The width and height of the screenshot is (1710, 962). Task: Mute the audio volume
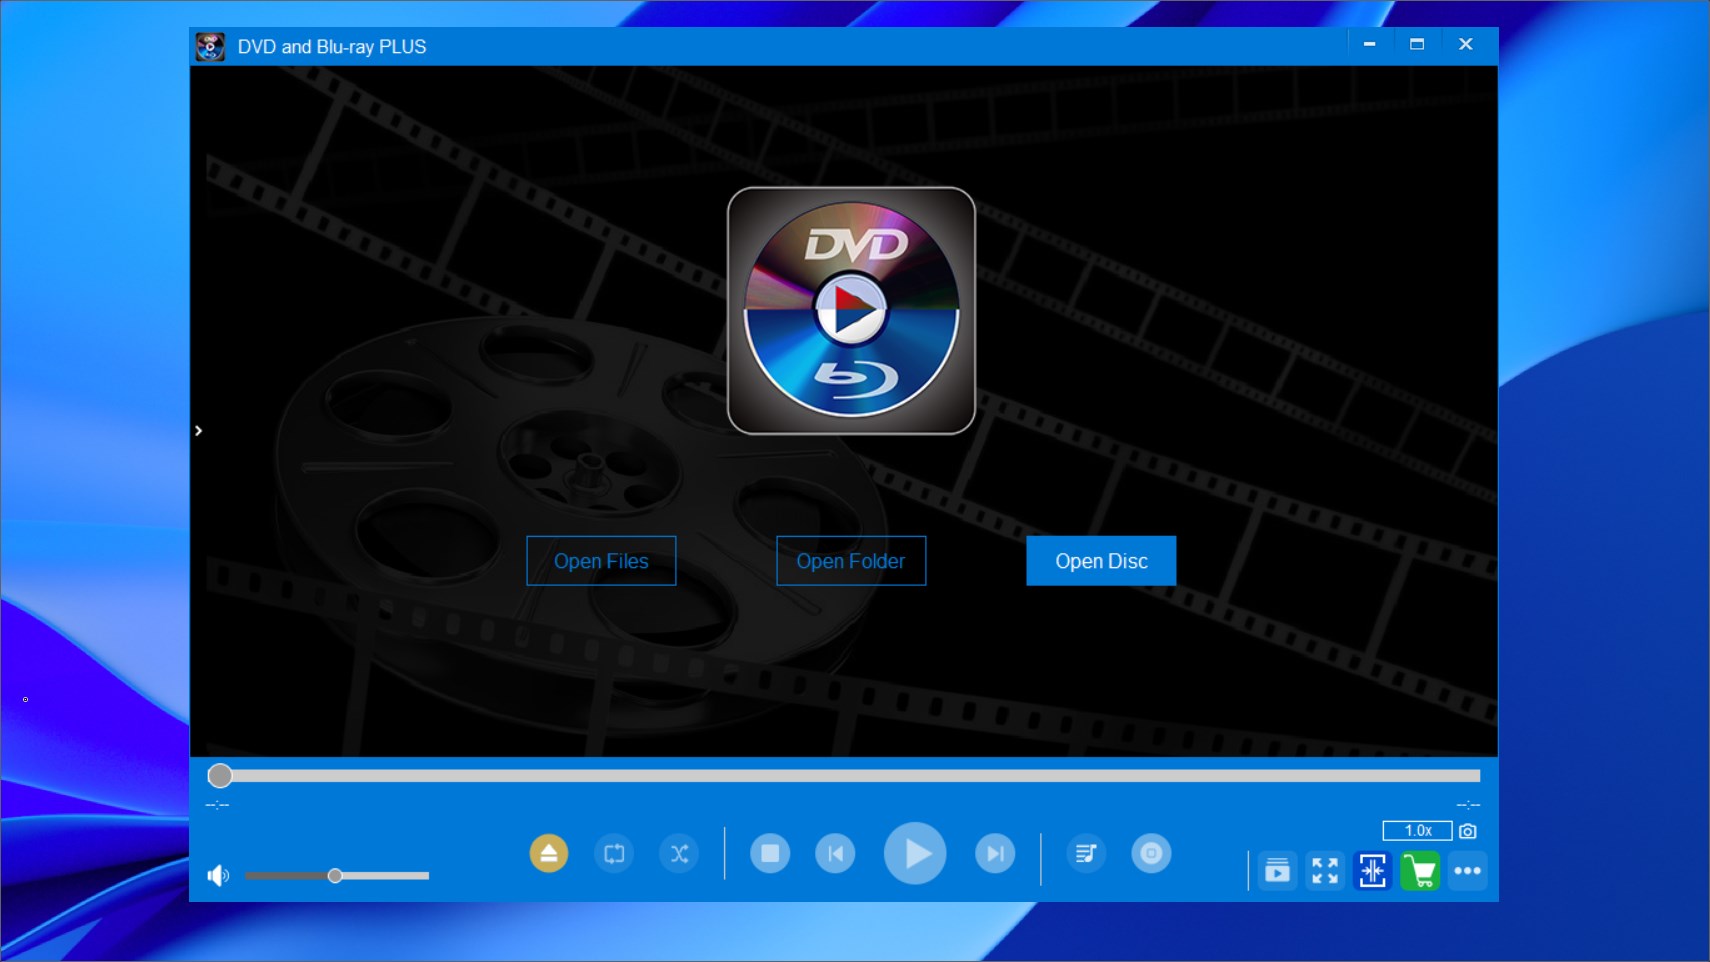(219, 875)
